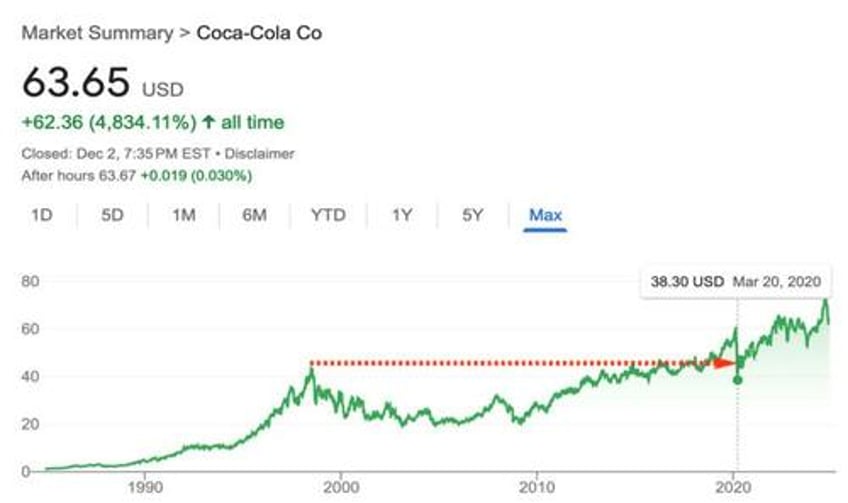Click the 63.65 USD price
This screenshot has width=848, height=503.
pos(103,83)
